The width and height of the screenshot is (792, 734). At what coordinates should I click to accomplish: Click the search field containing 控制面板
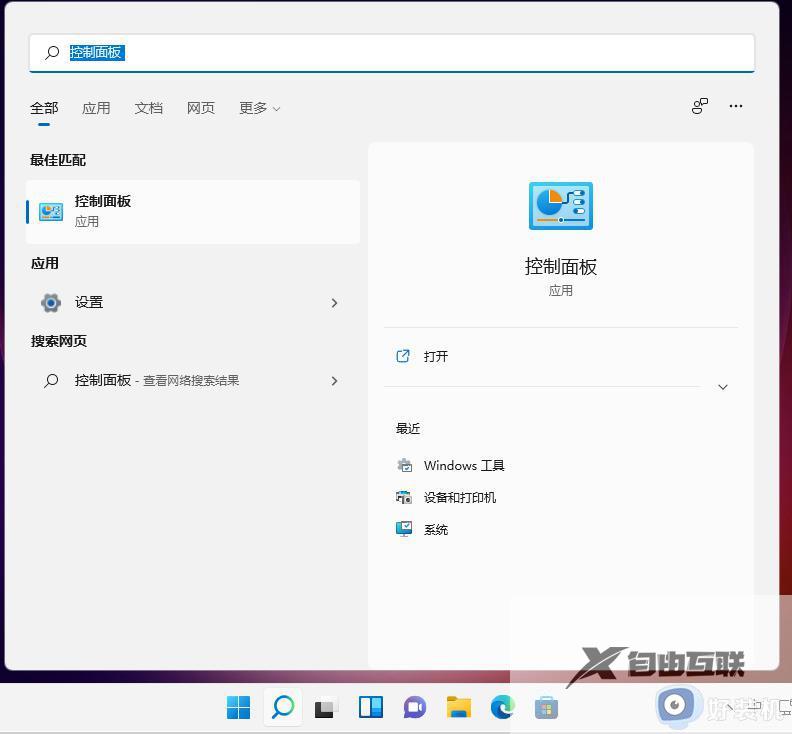391,53
